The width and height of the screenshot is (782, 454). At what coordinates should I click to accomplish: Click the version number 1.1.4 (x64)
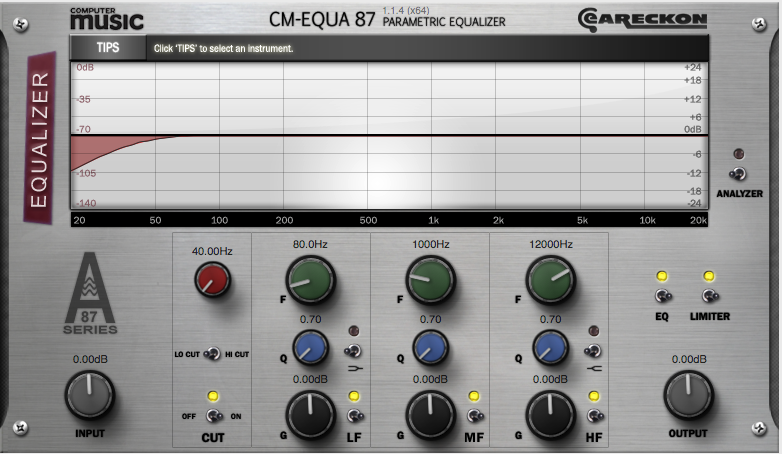406,10
